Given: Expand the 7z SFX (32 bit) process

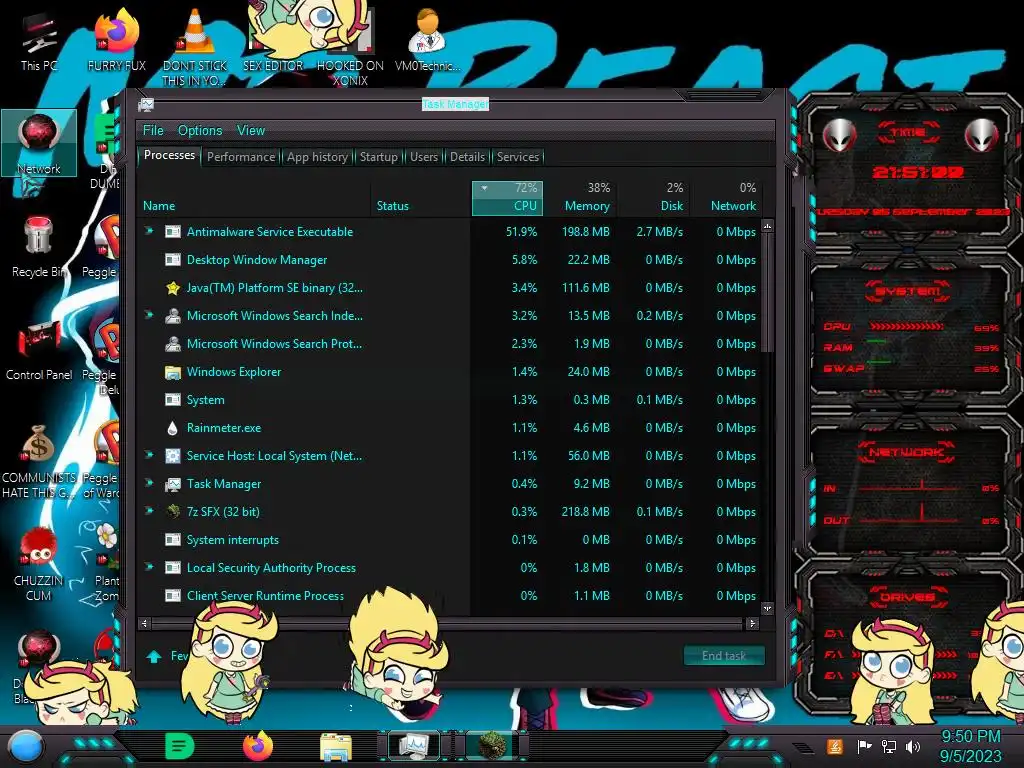Looking at the screenshot, I should [x=149, y=511].
